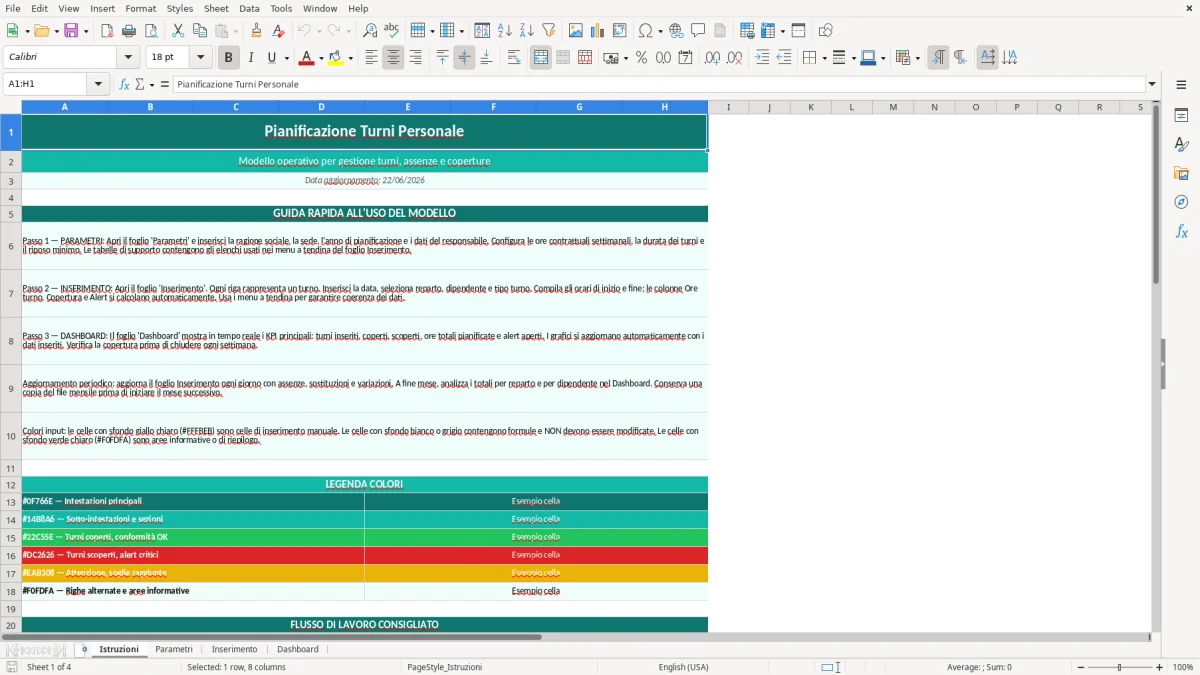Screen dimensions: 1200x675
Task: Click the Function Wizard fx icon
Action: coord(124,84)
